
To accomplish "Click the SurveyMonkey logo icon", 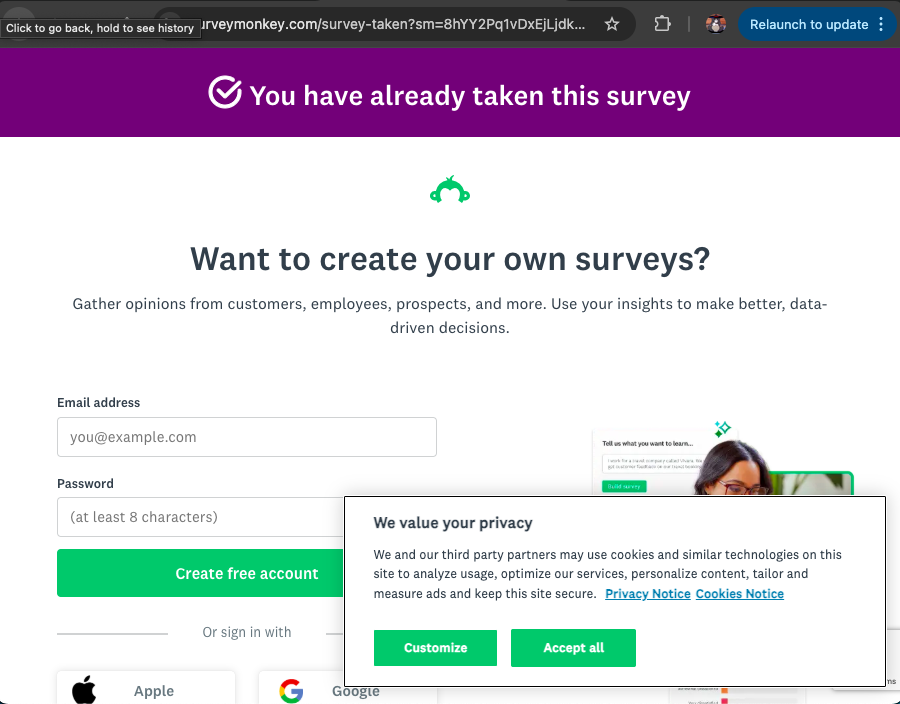I will pos(450,190).
